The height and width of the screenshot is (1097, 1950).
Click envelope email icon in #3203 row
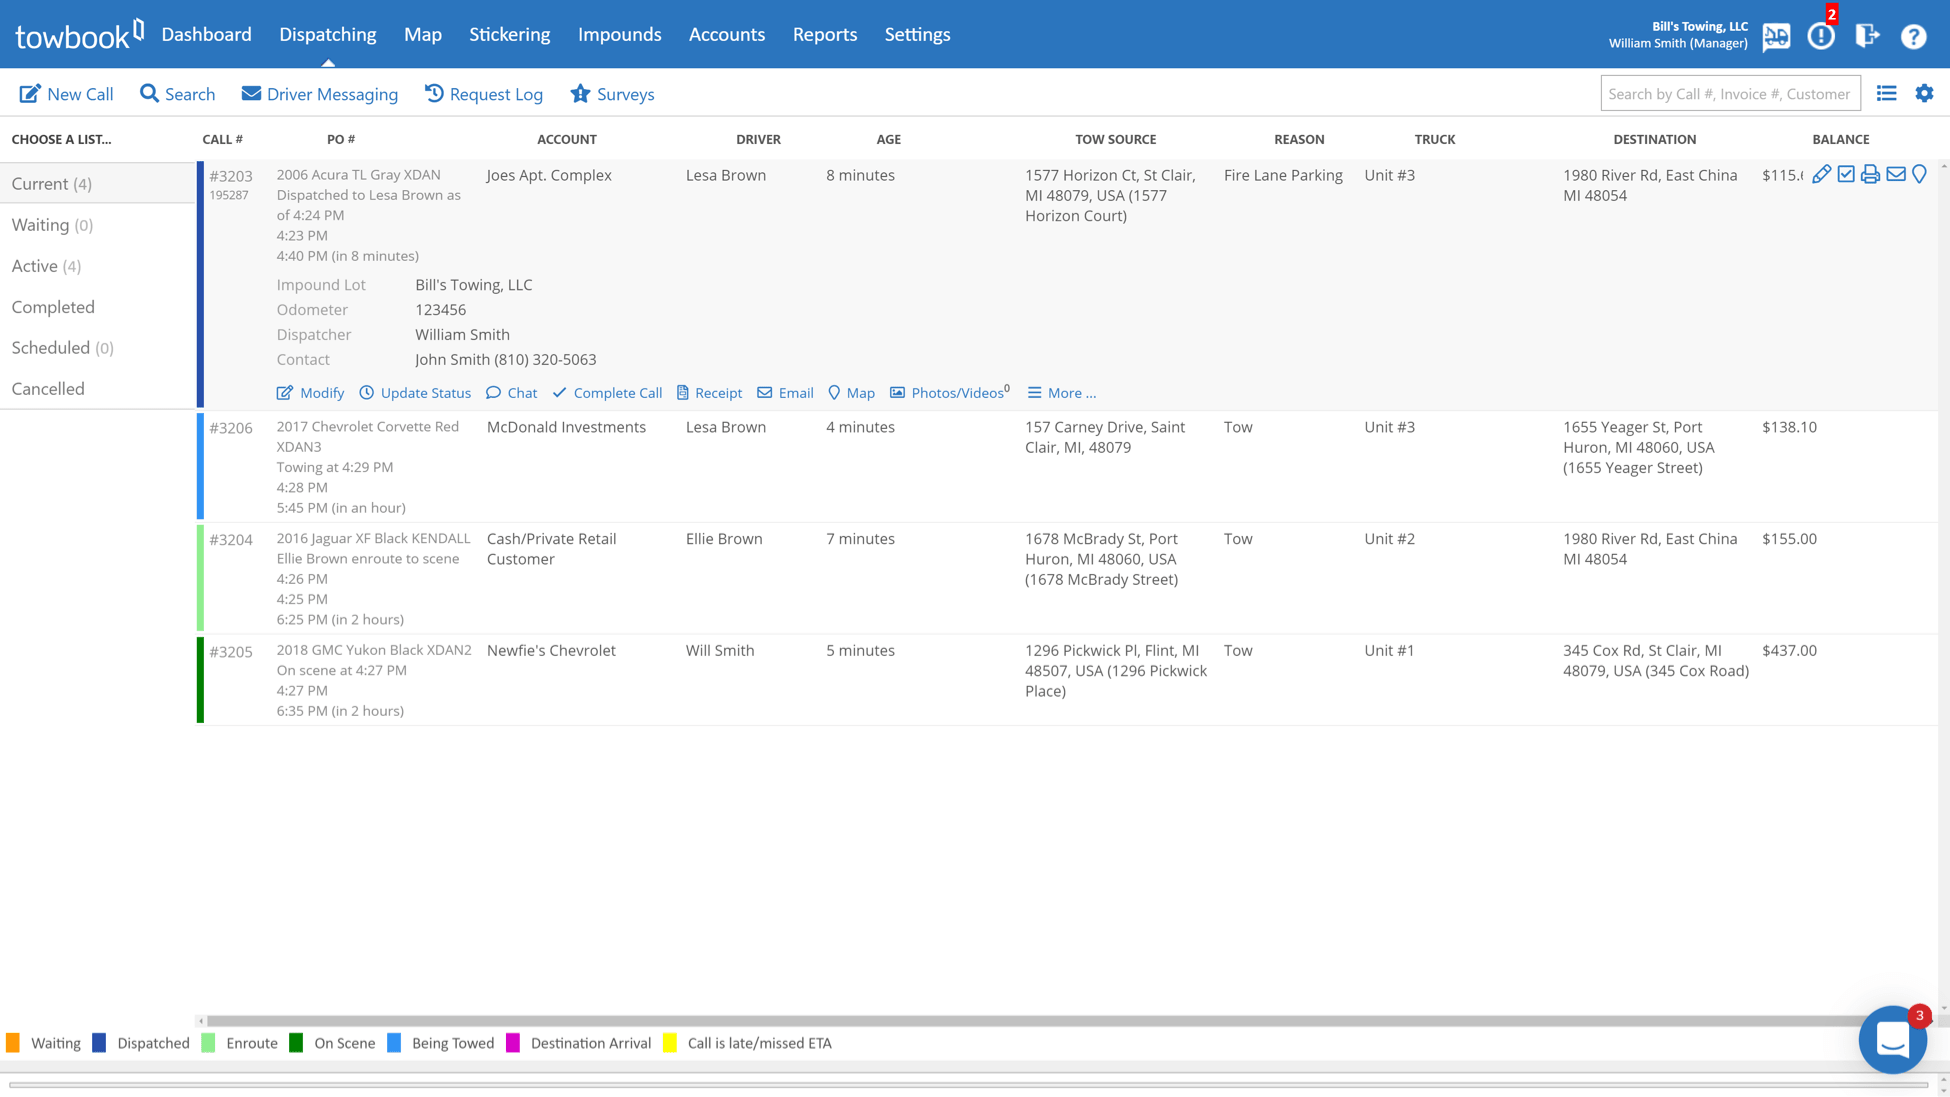pos(1895,175)
